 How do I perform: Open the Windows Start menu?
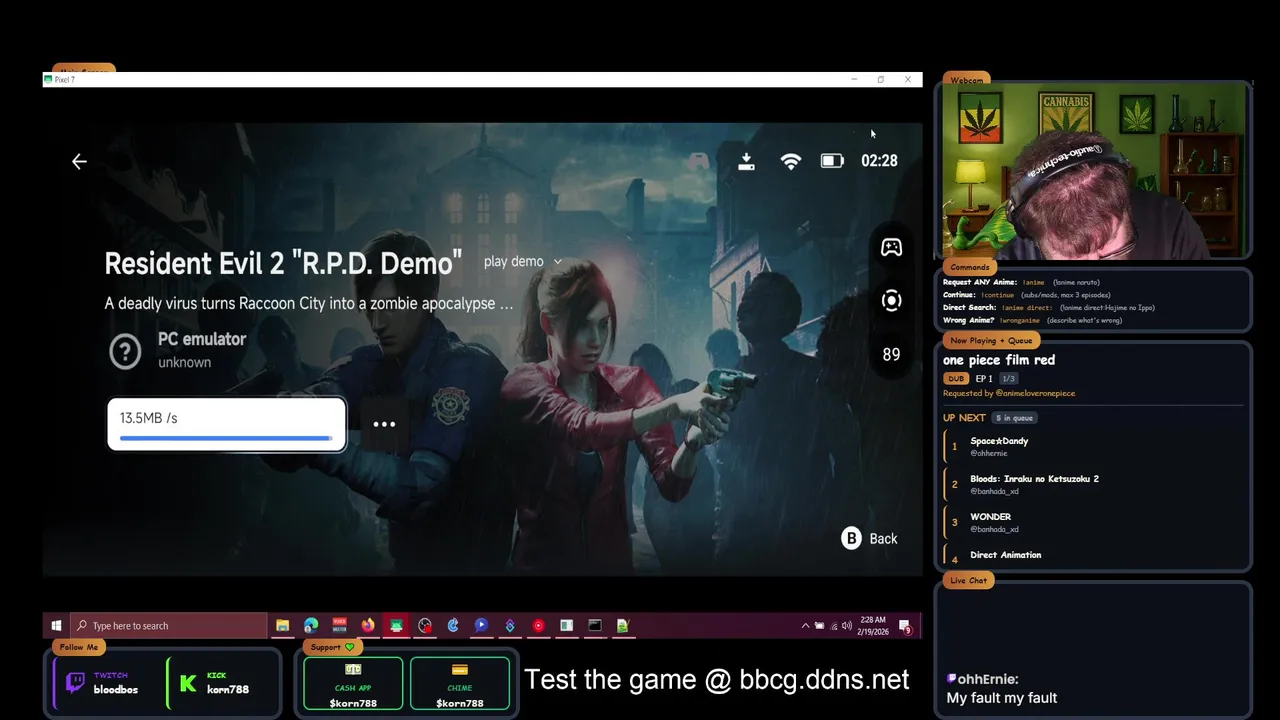click(x=56, y=626)
